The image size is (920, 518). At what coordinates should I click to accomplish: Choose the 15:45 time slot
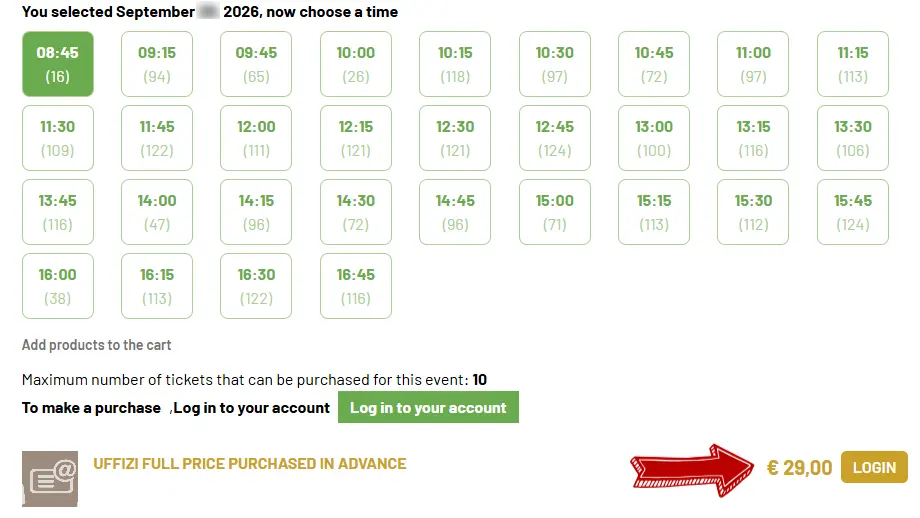point(853,212)
